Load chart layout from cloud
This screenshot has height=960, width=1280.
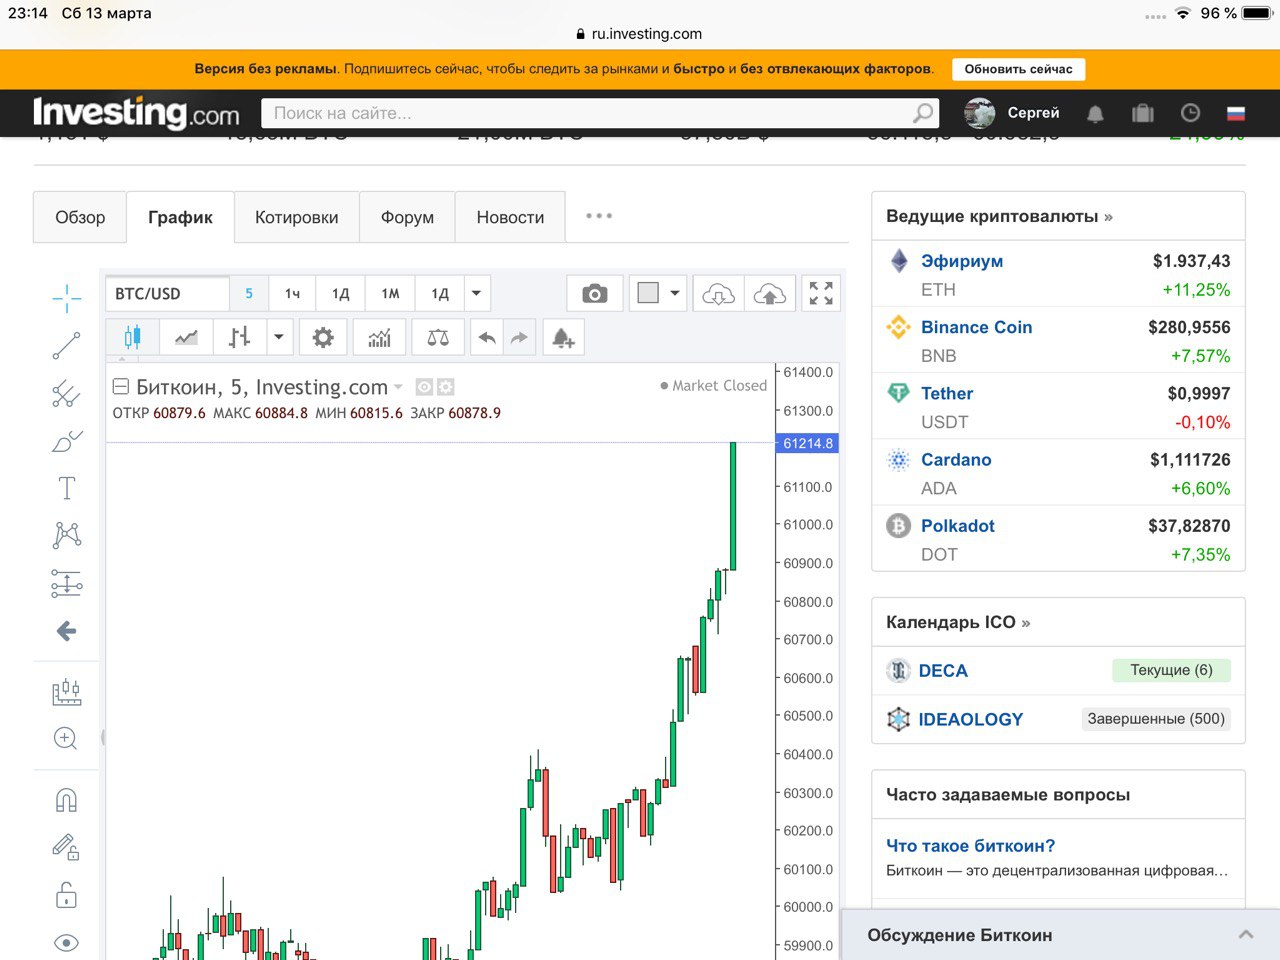tap(718, 293)
